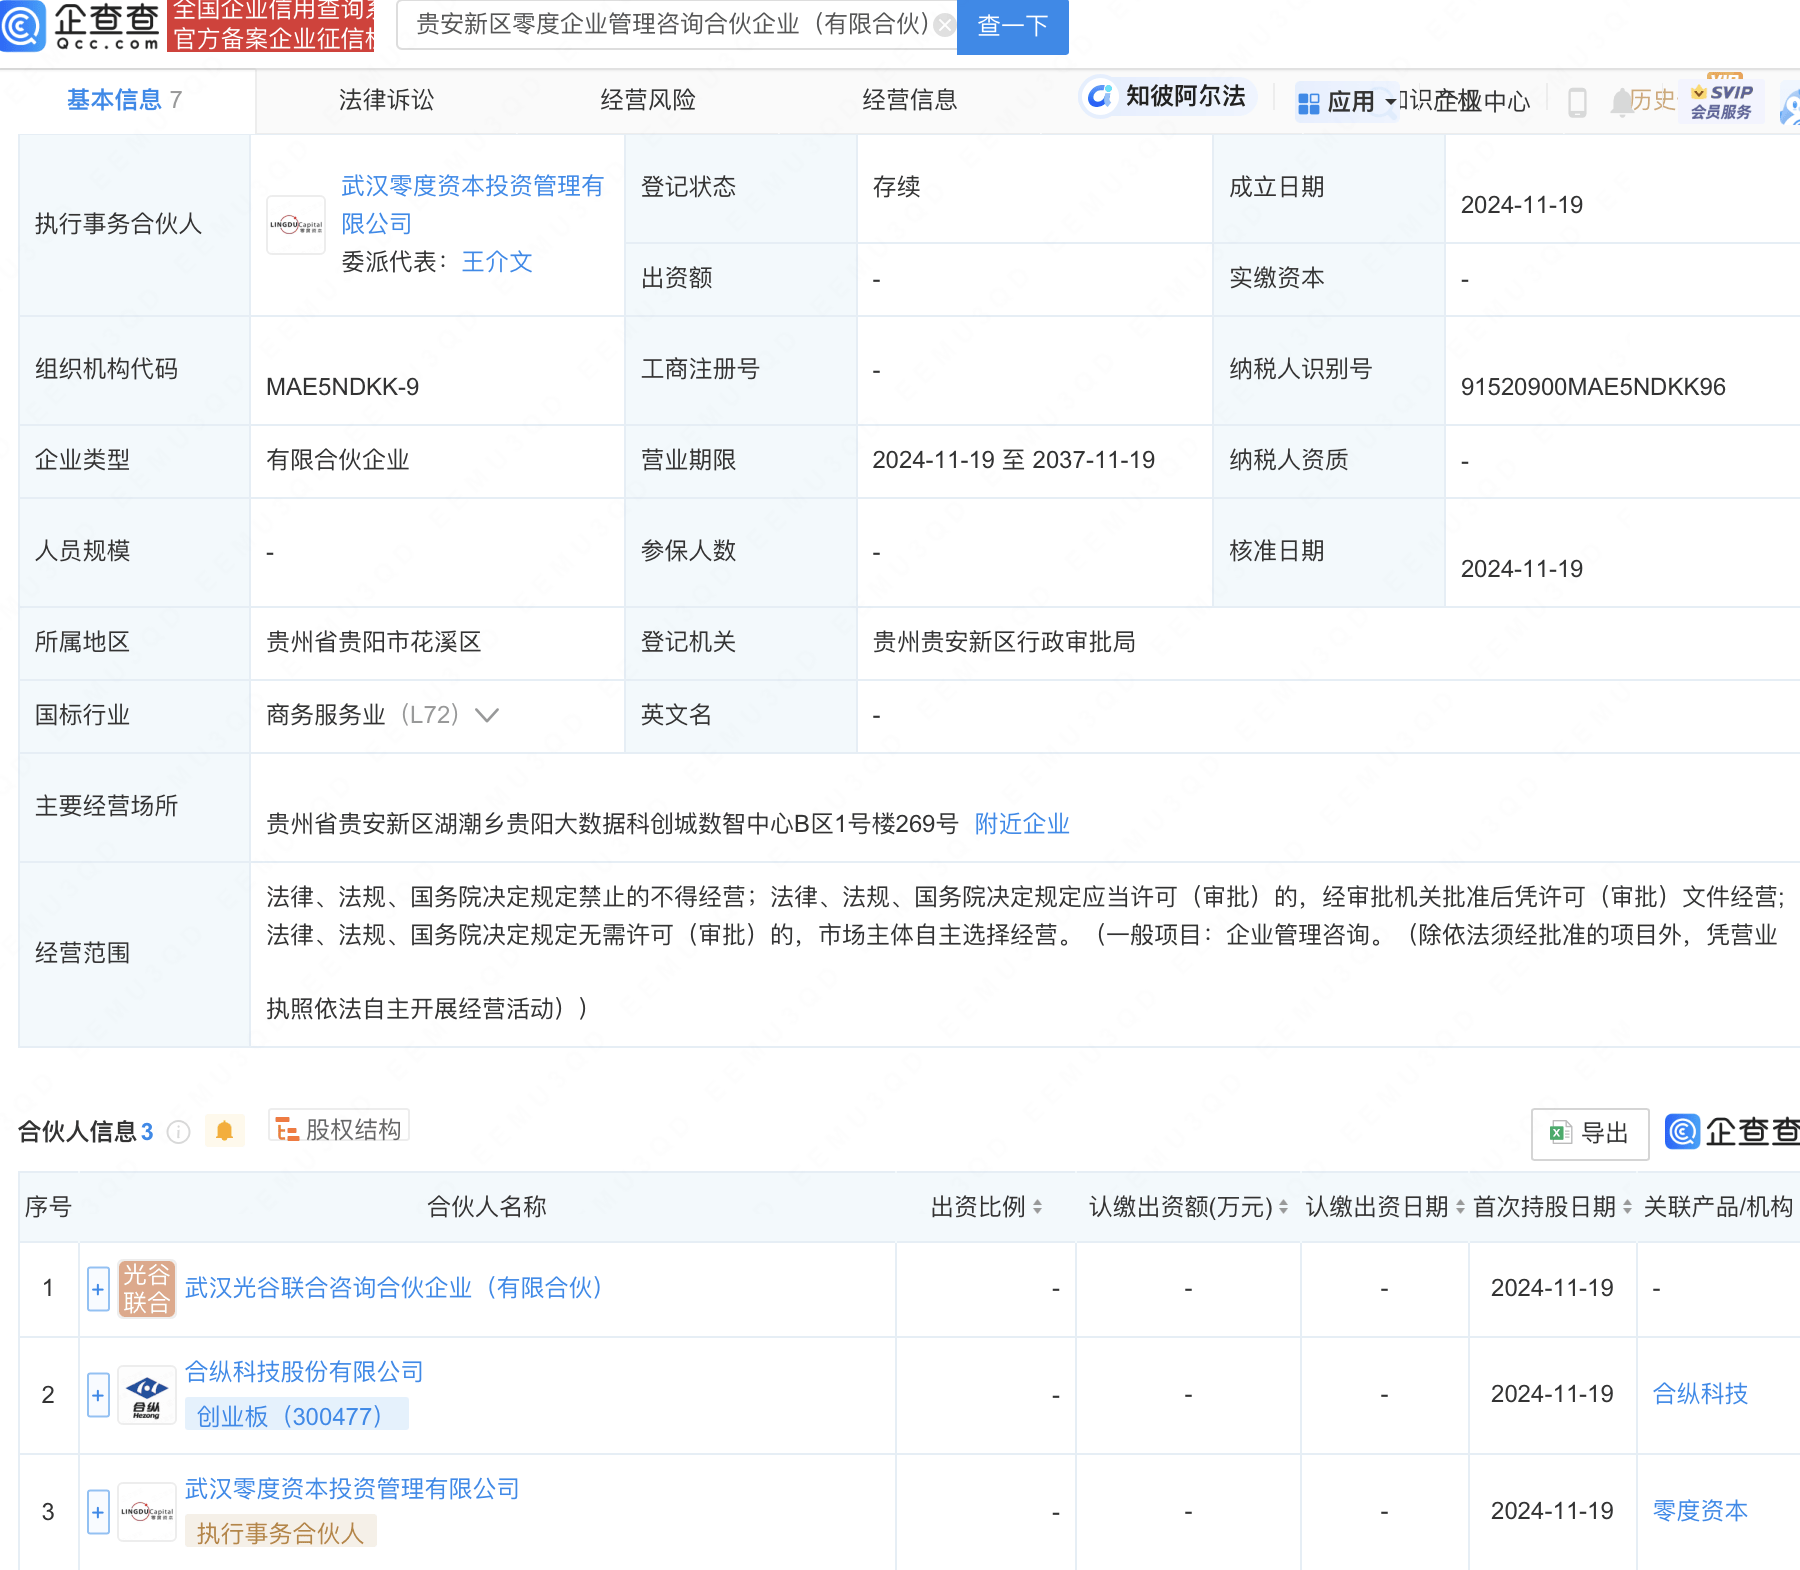1800x1570 pixels.
Task: Click organization code MAE5NDKK-9
Action: coord(342,387)
